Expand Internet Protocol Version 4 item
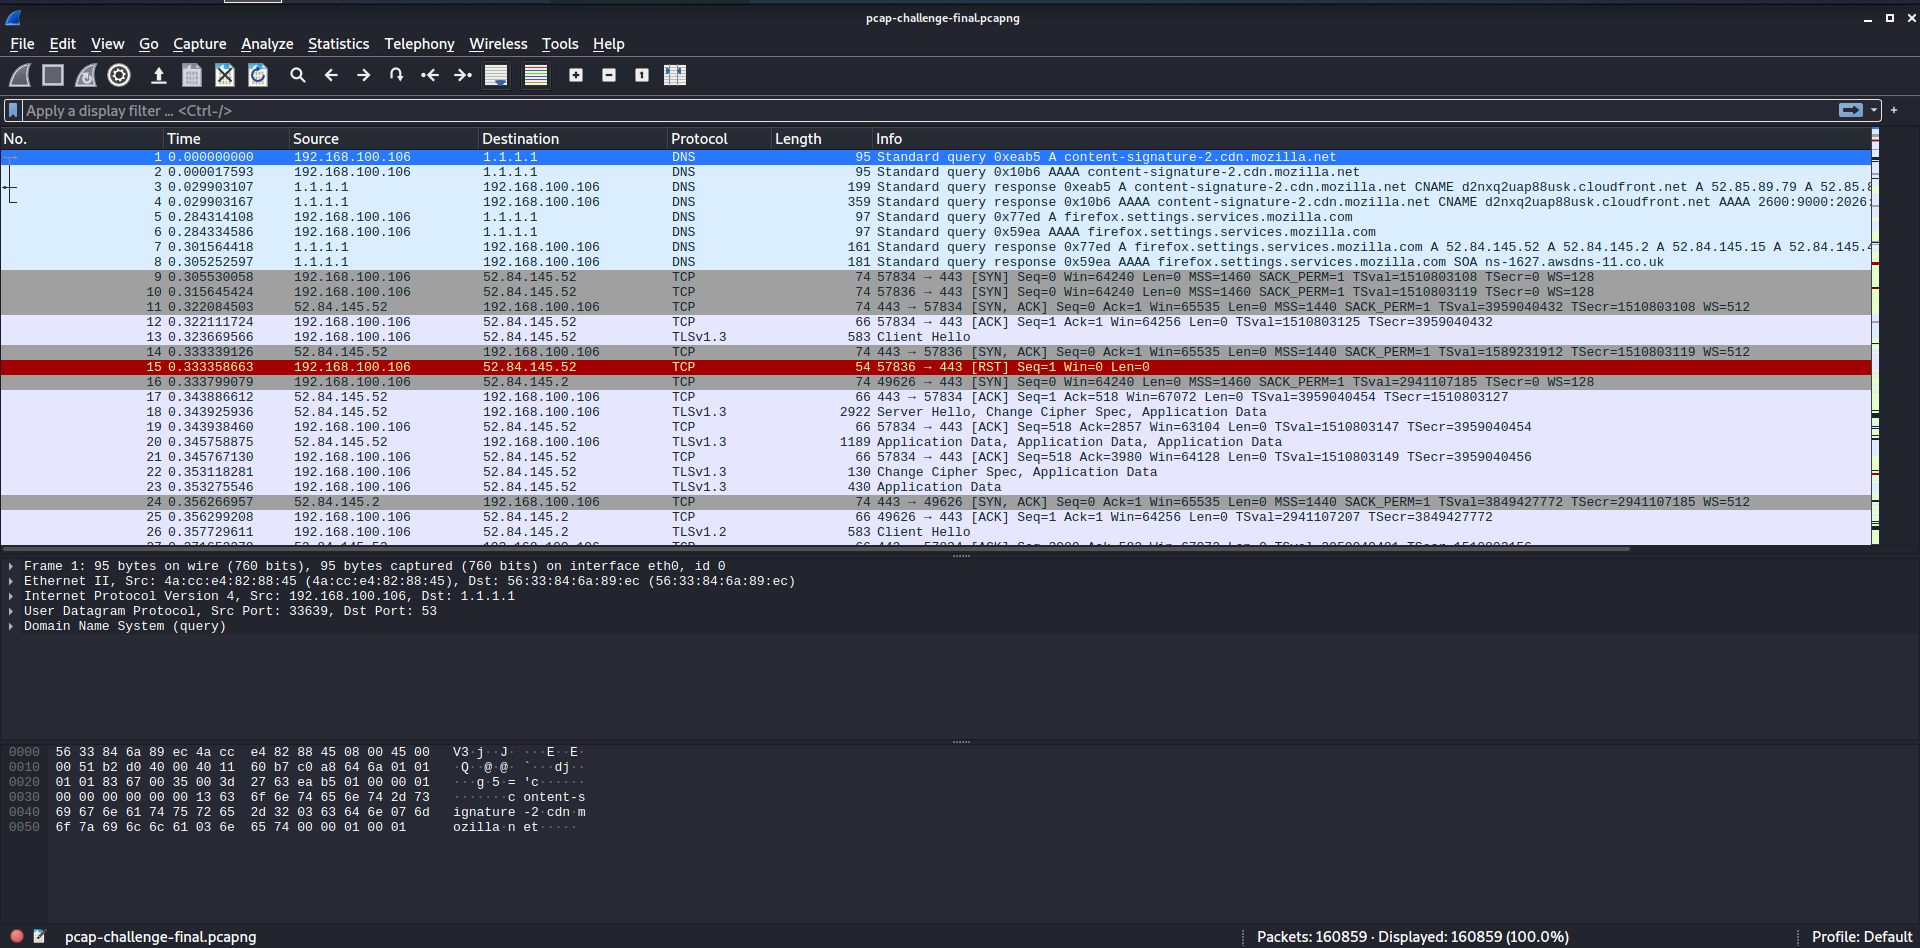The height and width of the screenshot is (948, 1920). tap(11, 596)
